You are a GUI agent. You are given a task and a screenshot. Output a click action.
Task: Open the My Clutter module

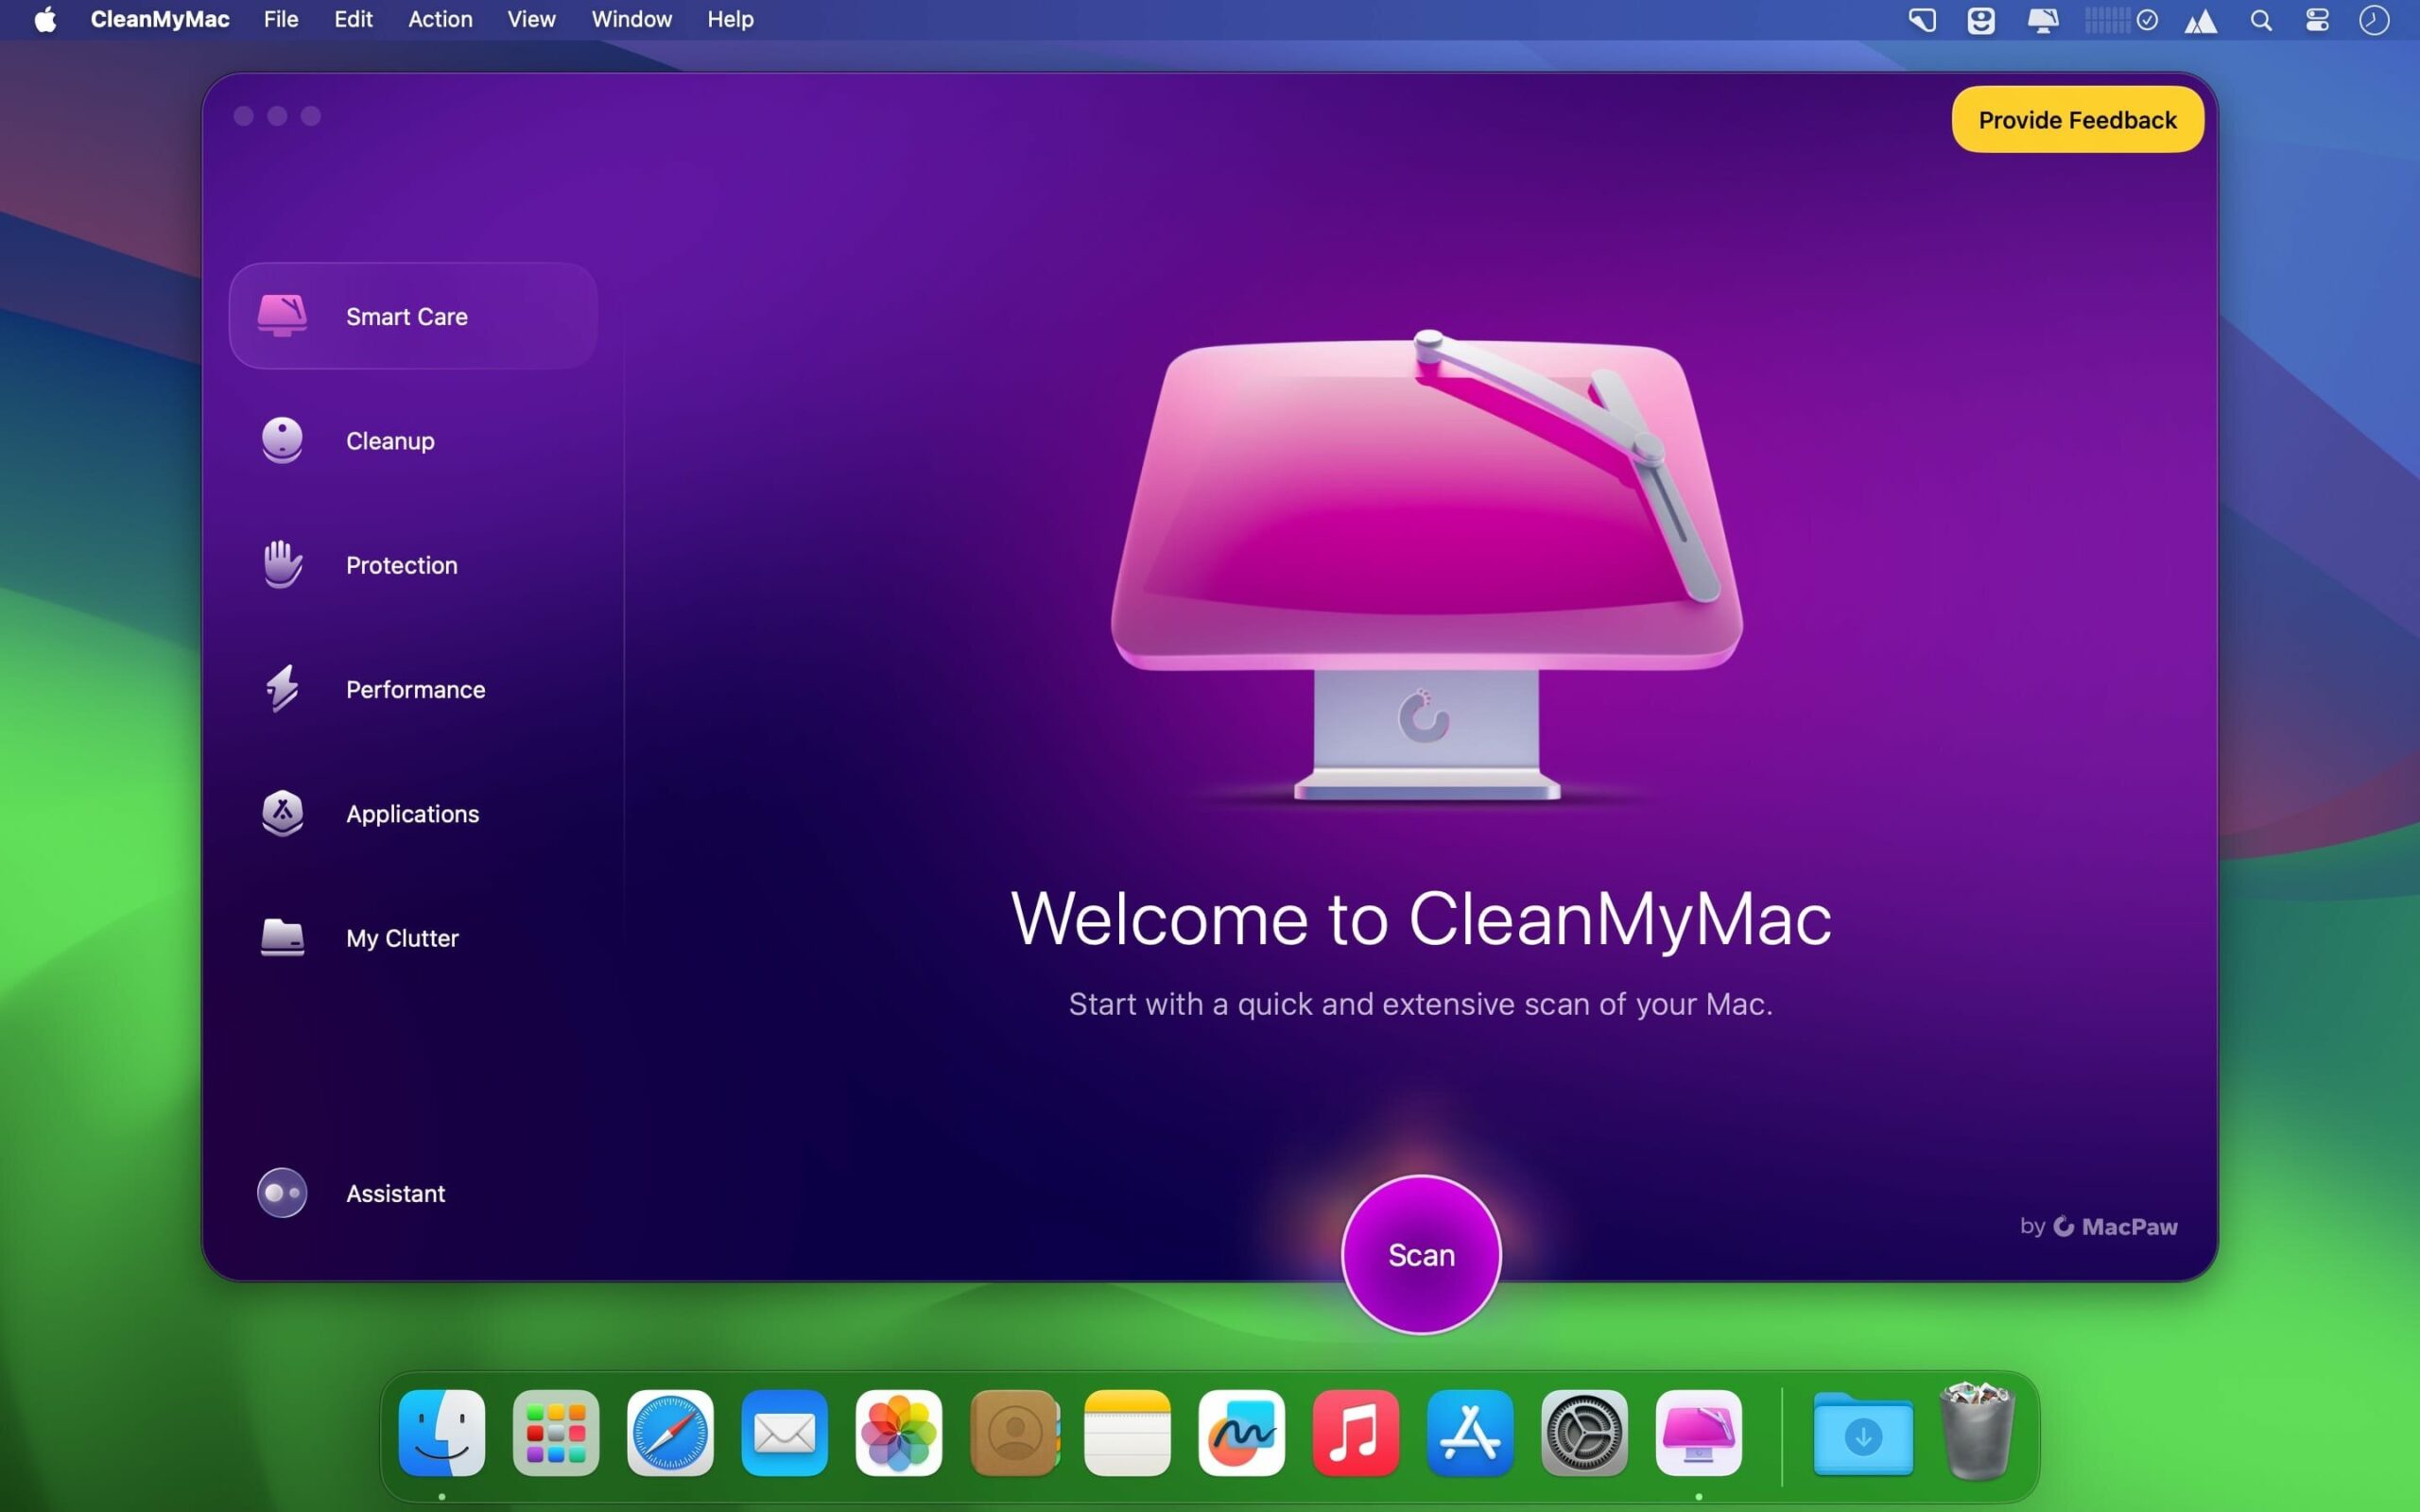[x=400, y=938]
